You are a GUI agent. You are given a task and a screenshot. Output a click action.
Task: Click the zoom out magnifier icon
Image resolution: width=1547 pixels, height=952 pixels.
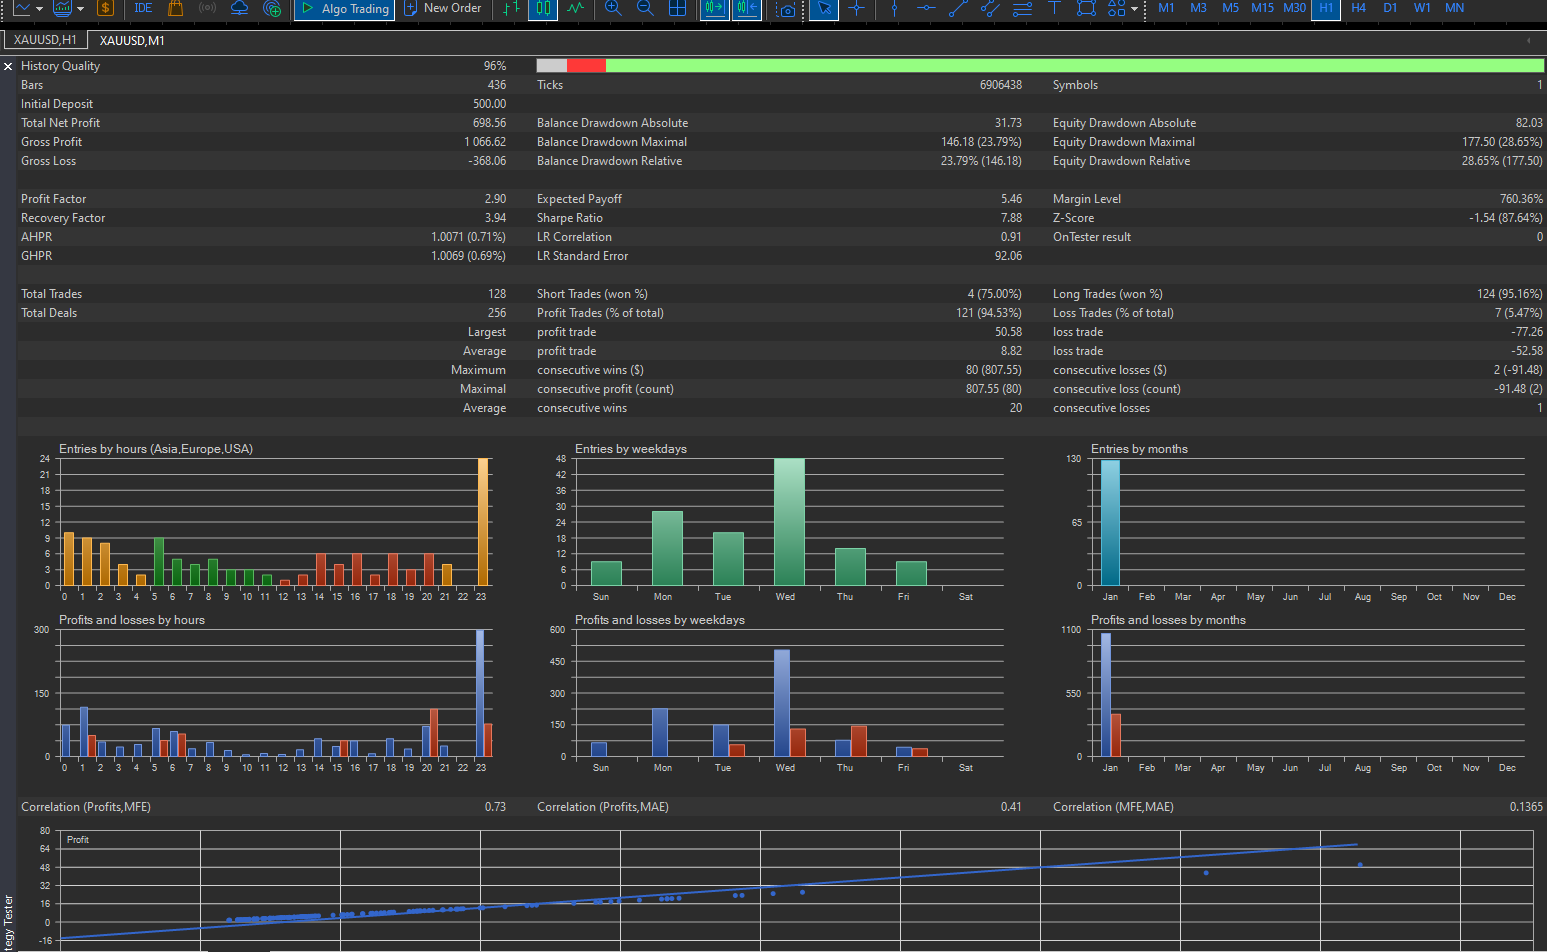[x=645, y=8]
